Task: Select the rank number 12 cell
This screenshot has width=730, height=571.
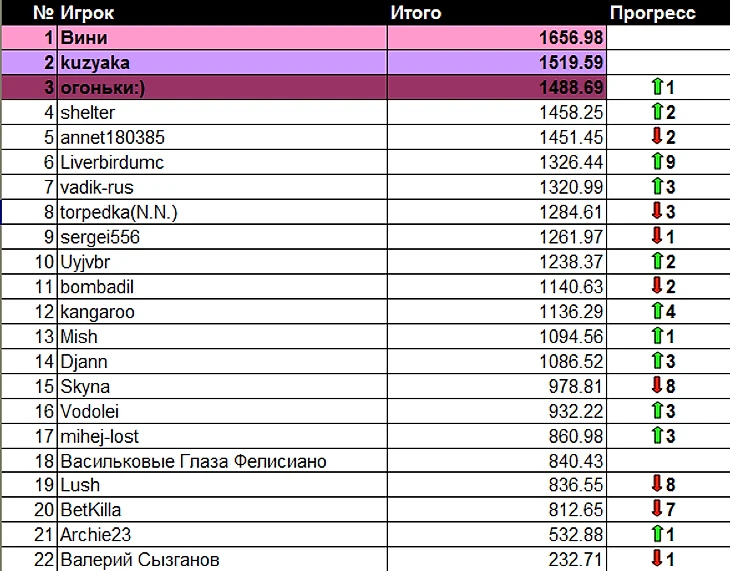Action: pyautogui.click(x=43, y=312)
